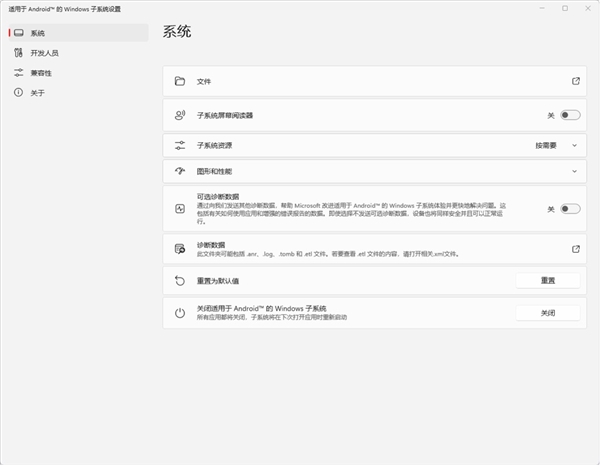600x465 pixels.
Task: Click the 兼容性 sliders icon in sidebar
Action: (x=18, y=73)
